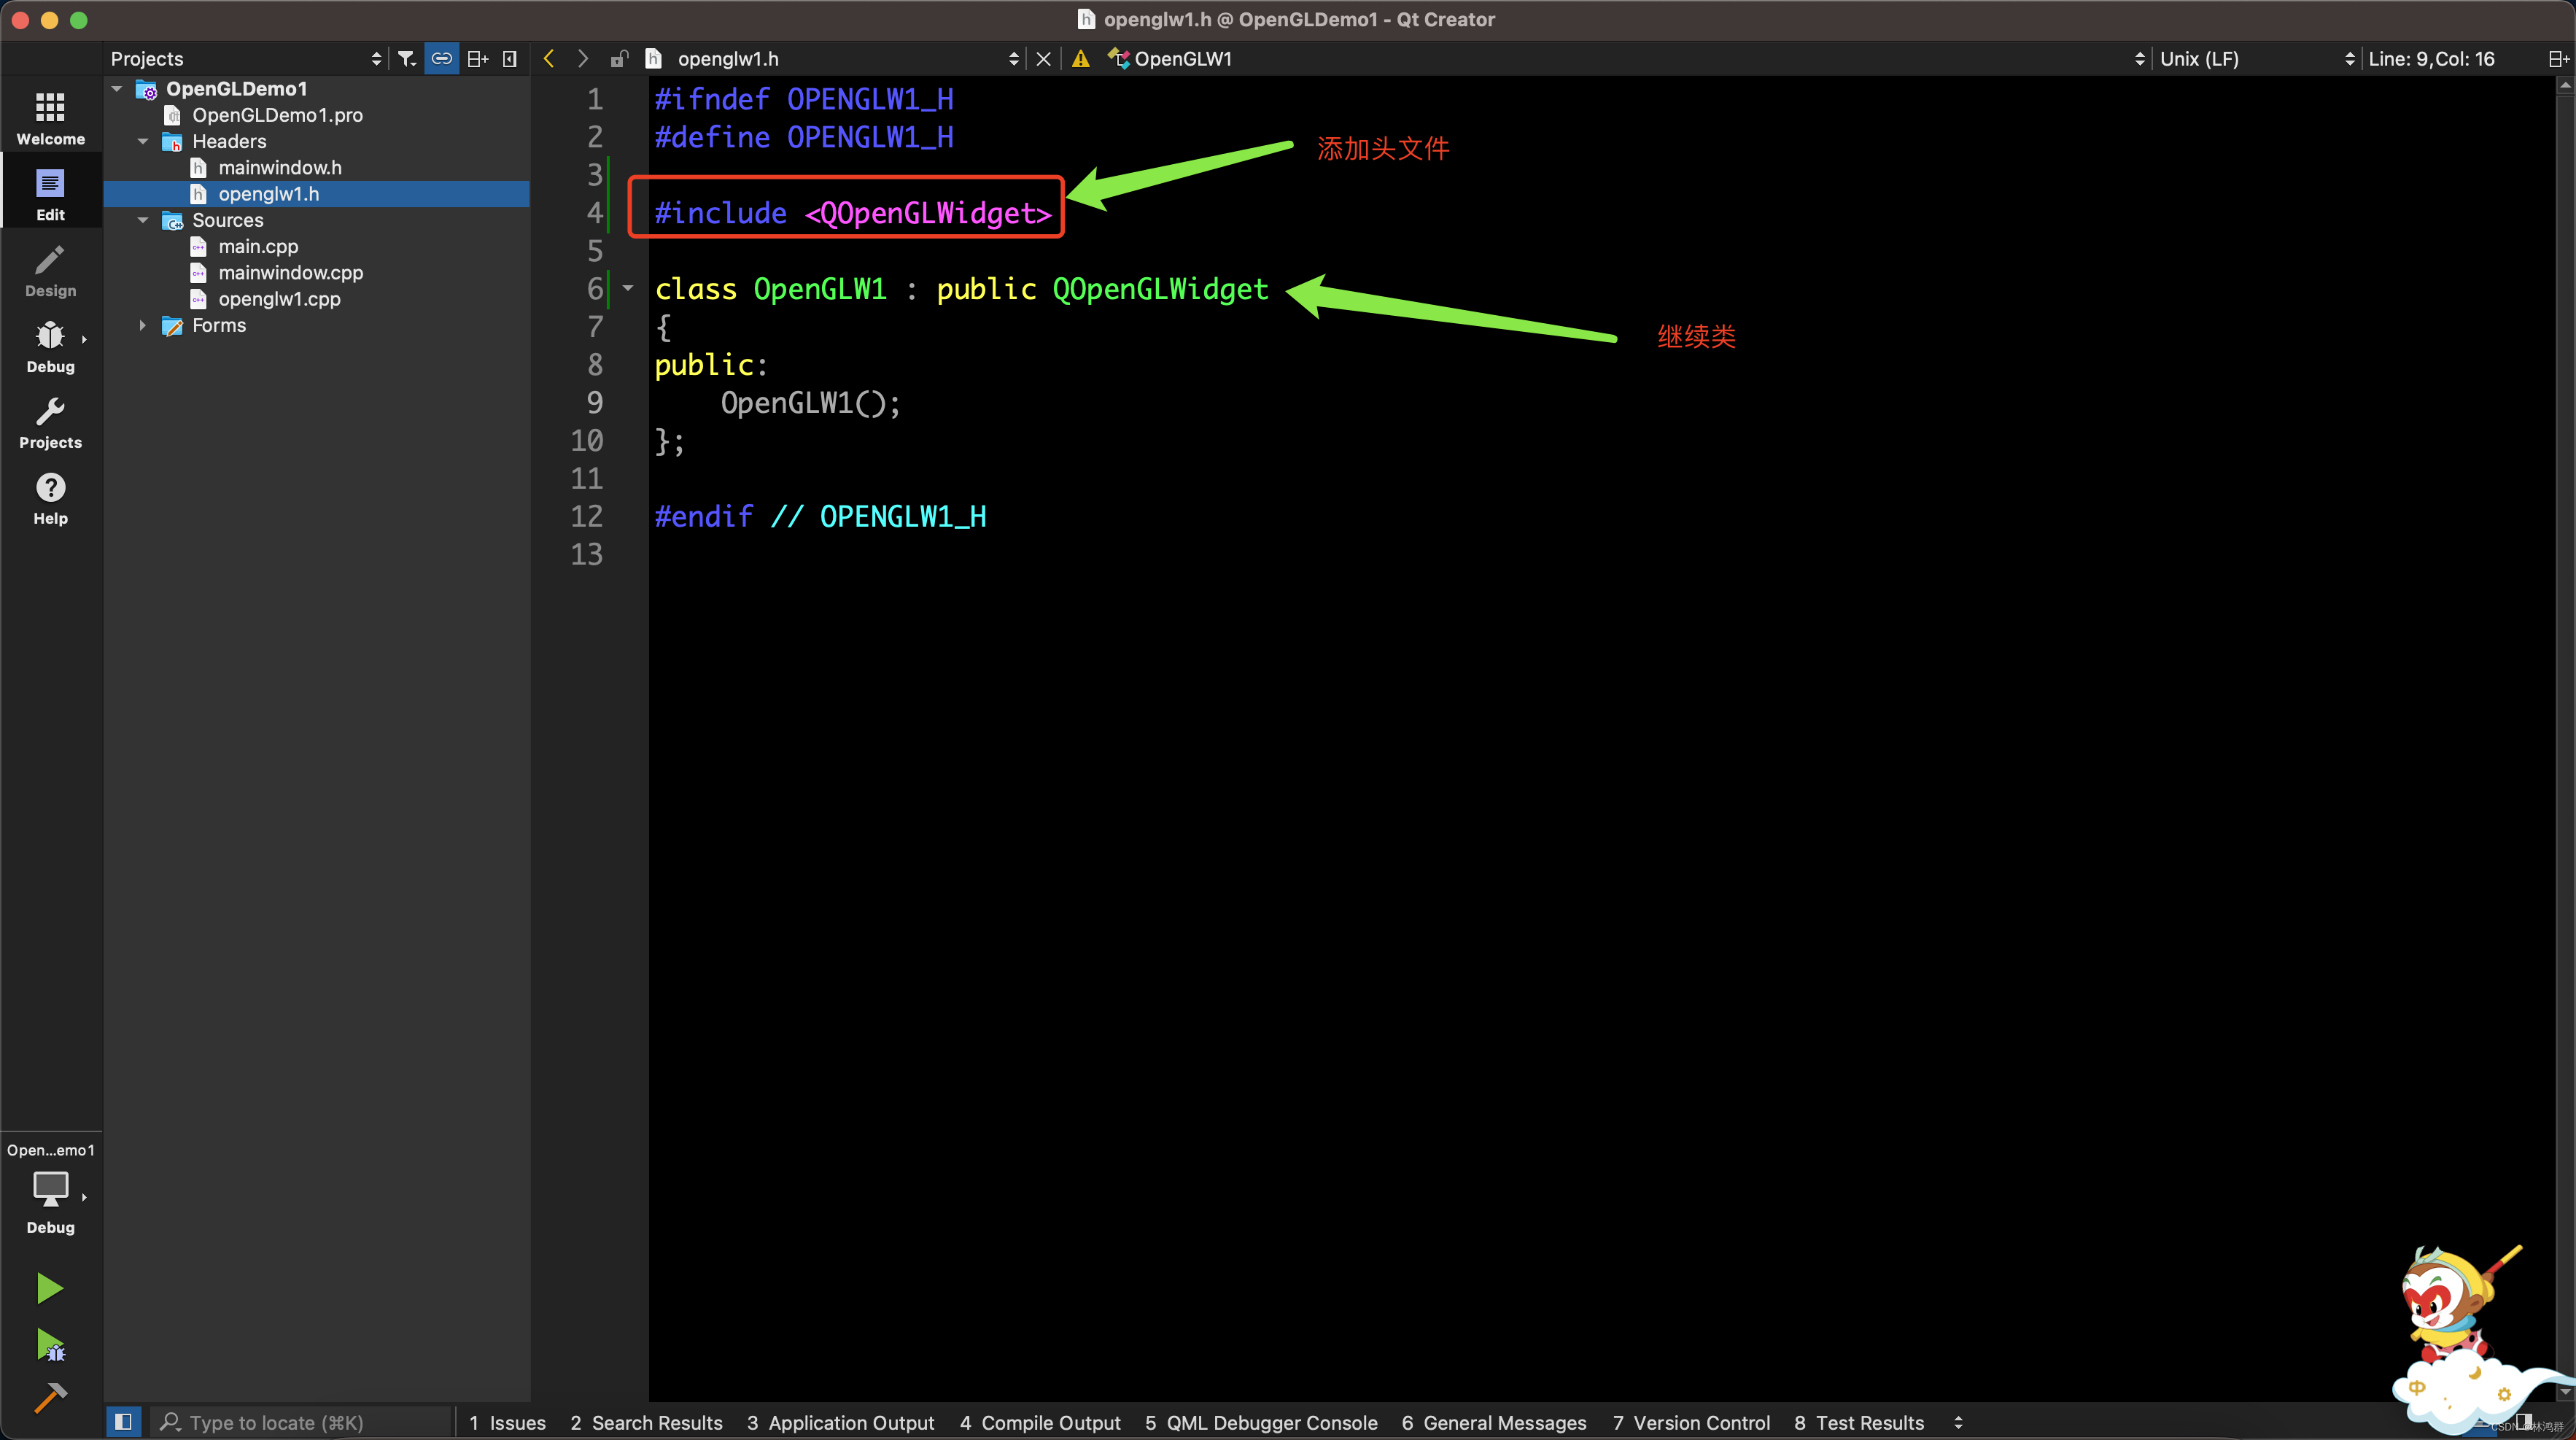Go back with the left arrow
Screen dimensions: 2576x1440
(549, 59)
